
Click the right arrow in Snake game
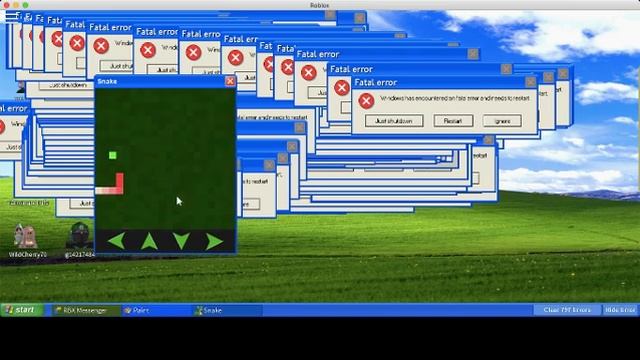pyautogui.click(x=214, y=241)
